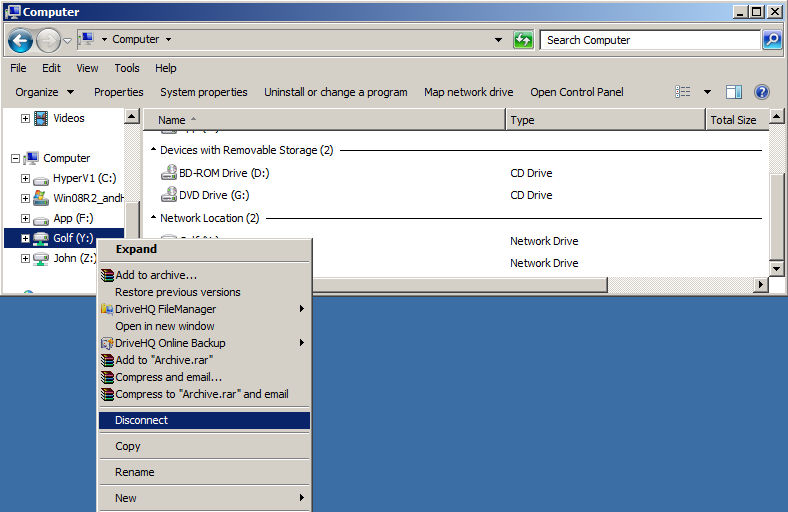Expand the HyperV1 (C:) tree node
Image resolution: width=788 pixels, height=512 pixels.
click(x=26, y=178)
